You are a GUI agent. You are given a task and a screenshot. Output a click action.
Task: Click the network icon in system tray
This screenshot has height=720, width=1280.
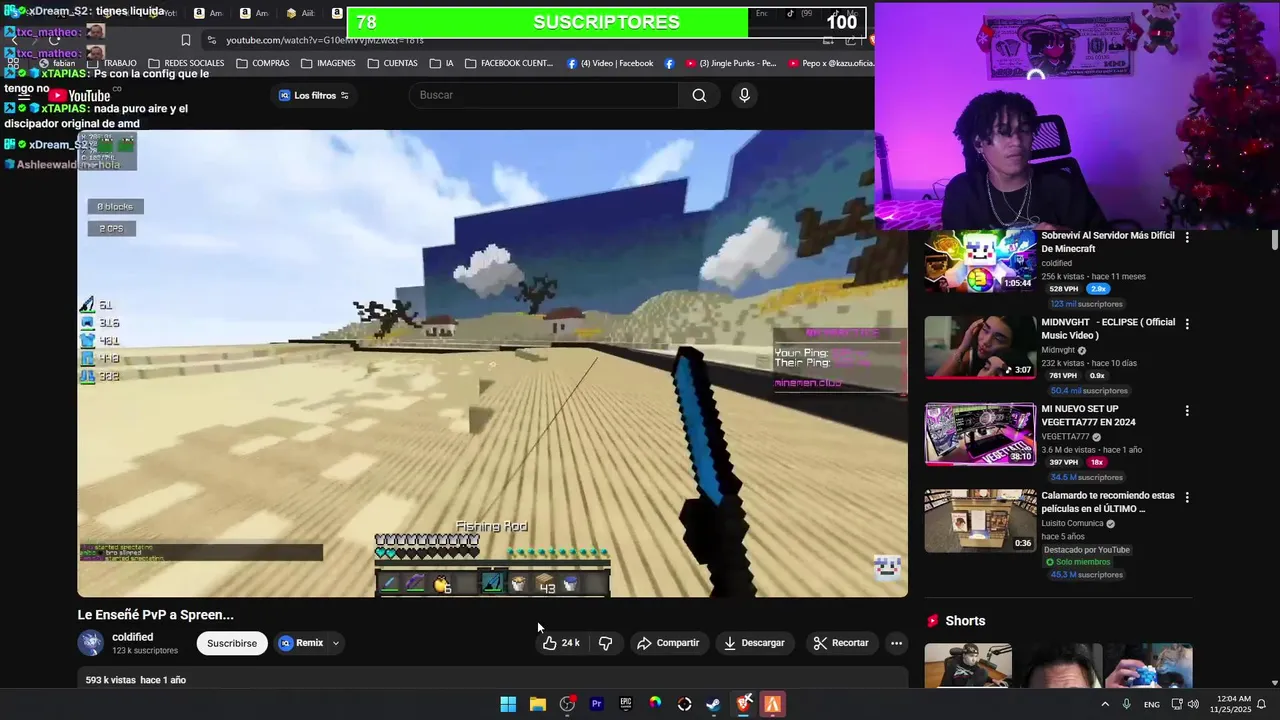tap(1177, 704)
